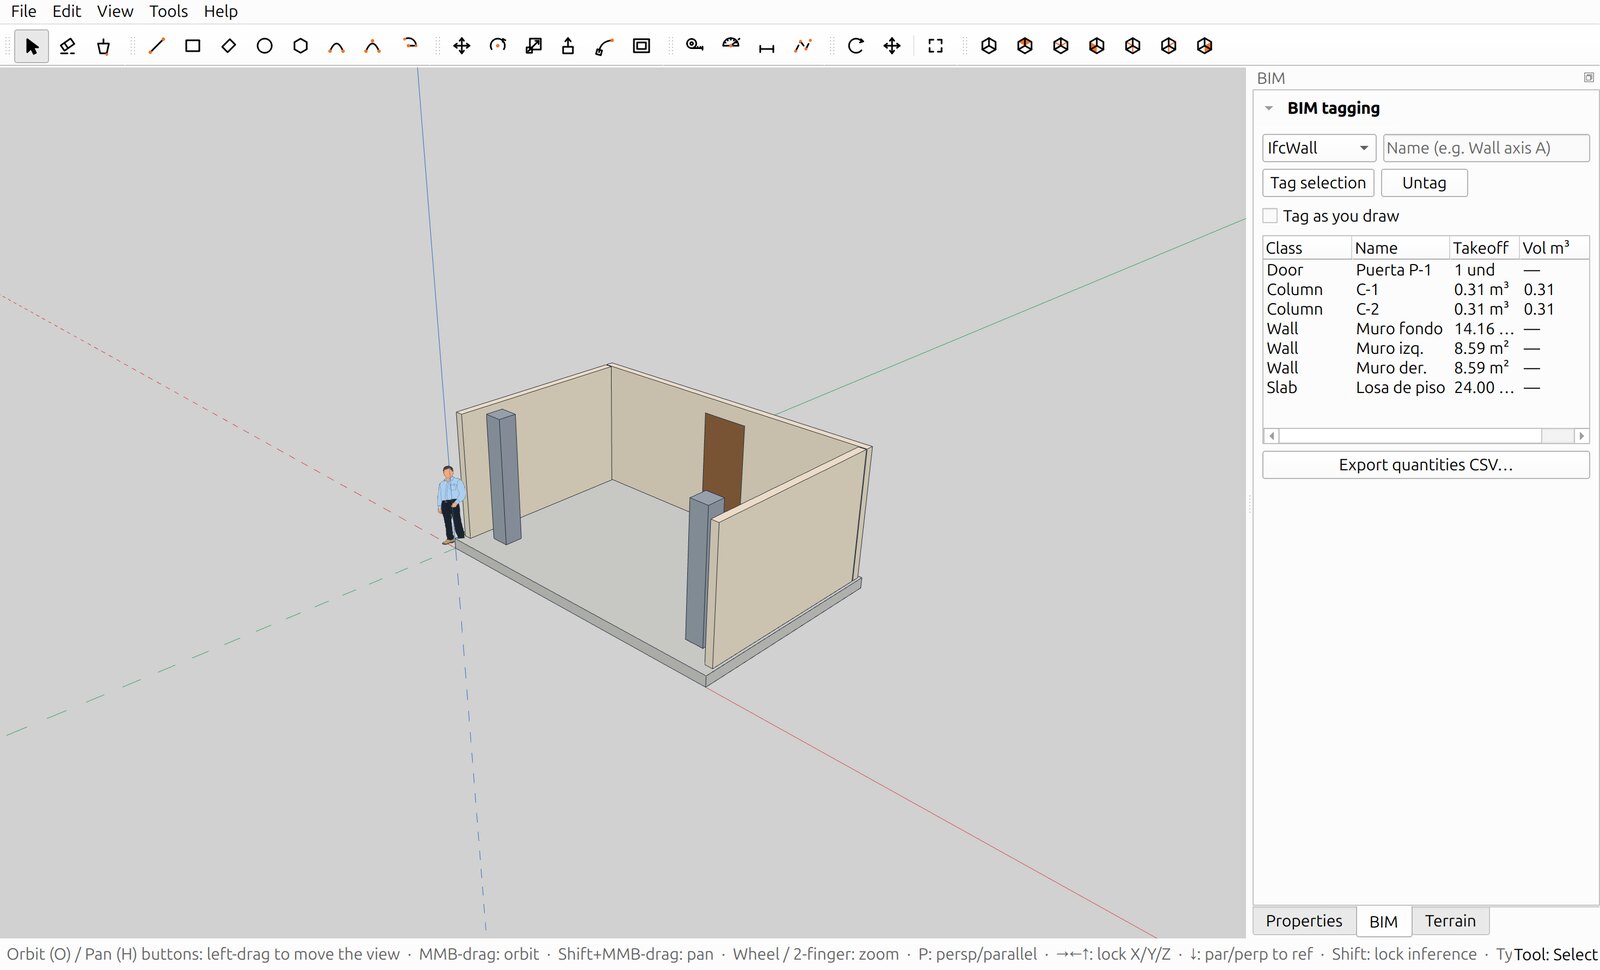The image size is (1600, 970).
Task: Enable the Tag as you draw checkbox
Action: (1270, 216)
